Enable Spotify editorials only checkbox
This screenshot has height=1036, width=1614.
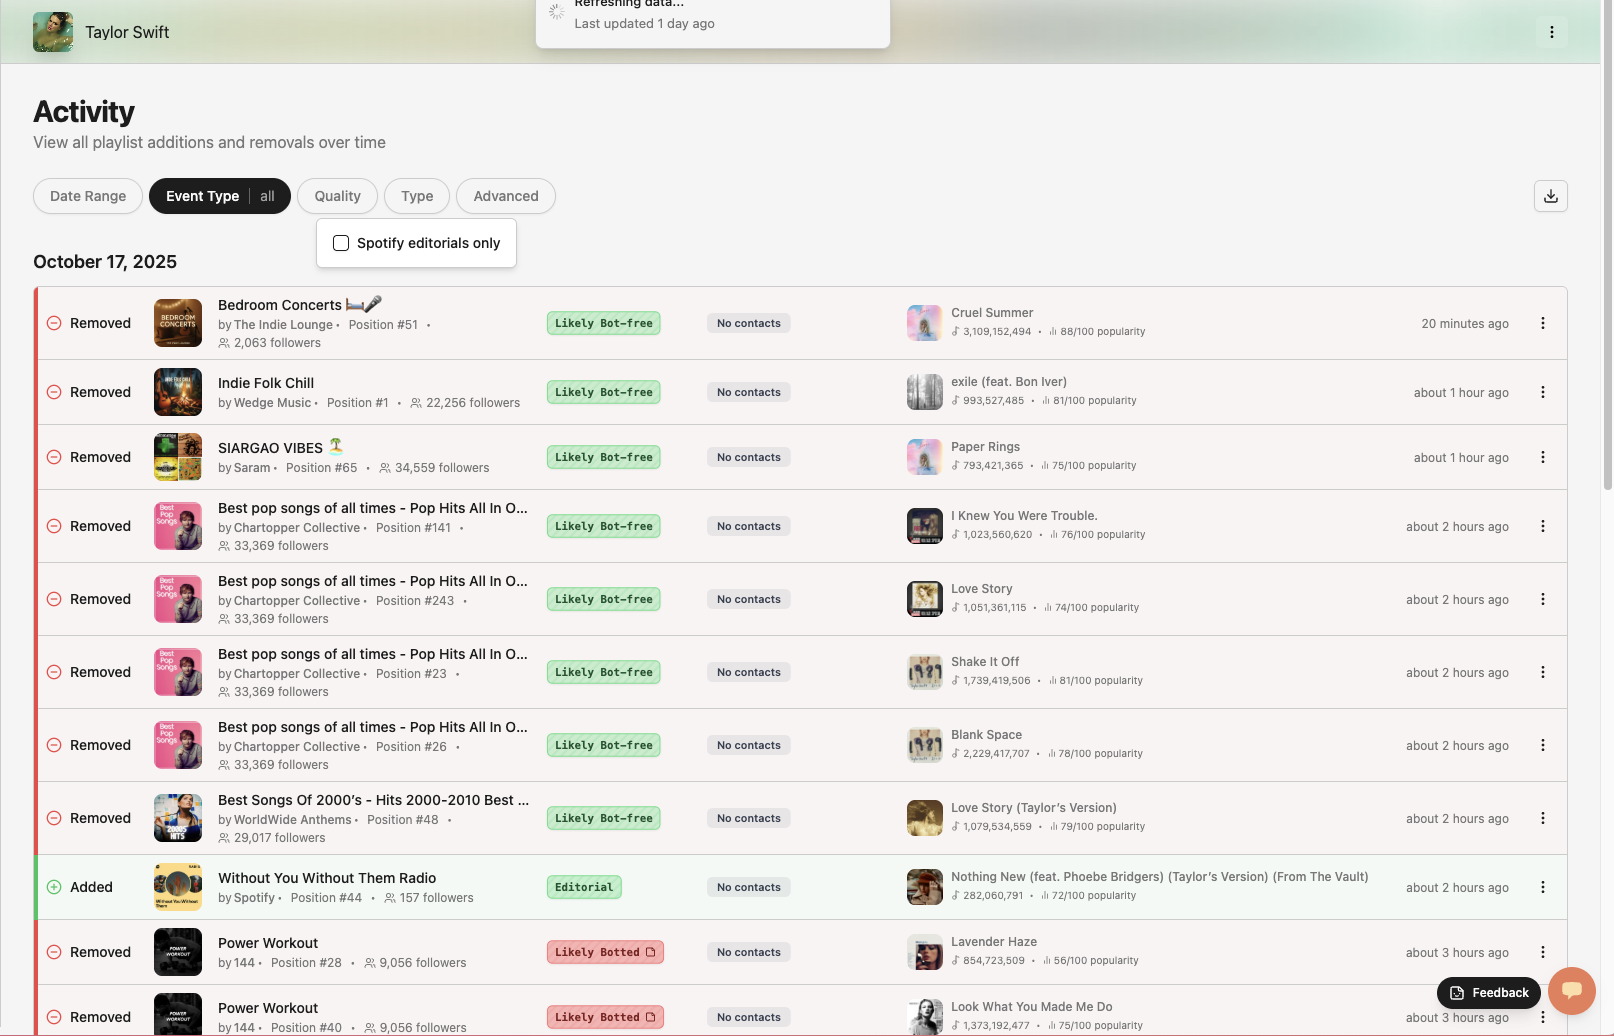pyautogui.click(x=341, y=243)
